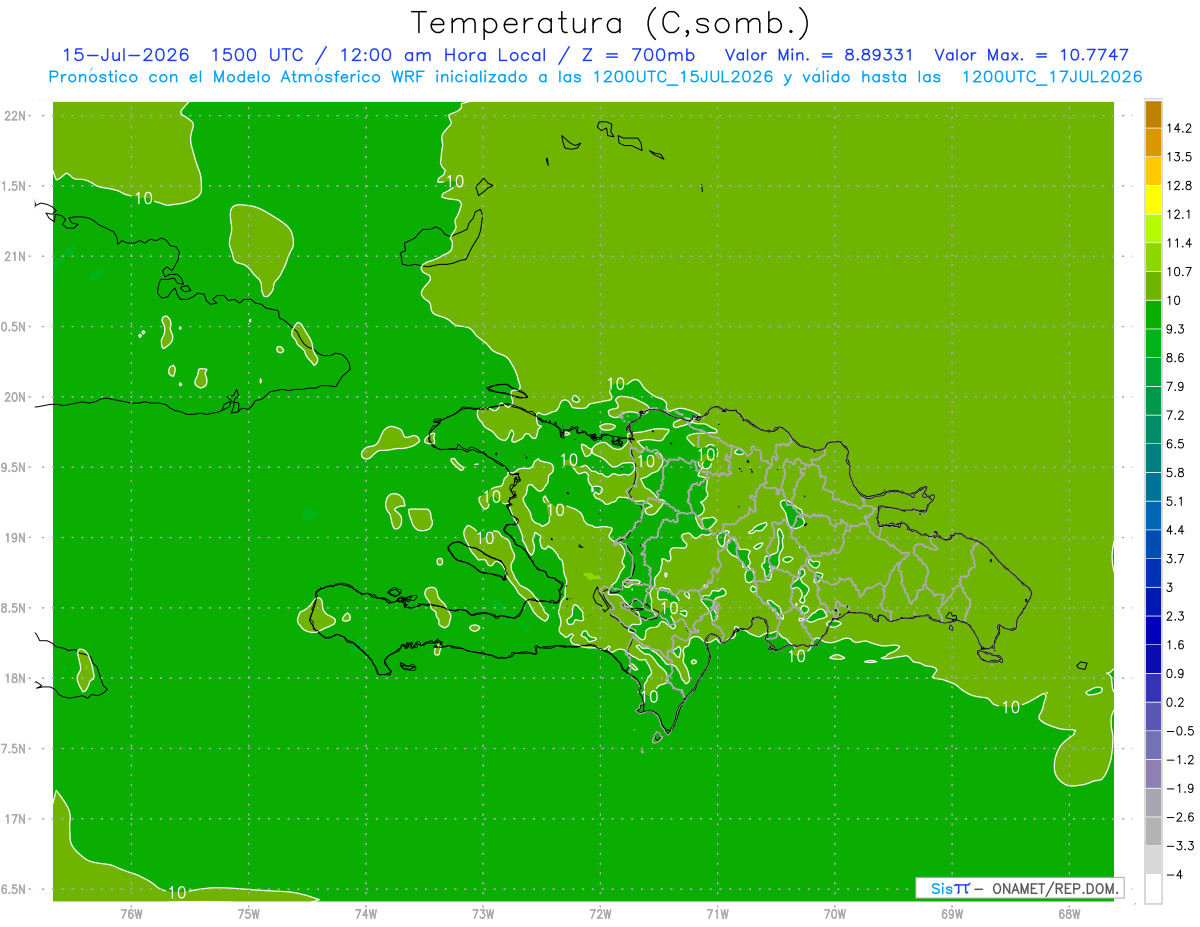Click the olive swatch between 10.7 and 10
The height and width of the screenshot is (927, 1200).
[x=1153, y=286]
